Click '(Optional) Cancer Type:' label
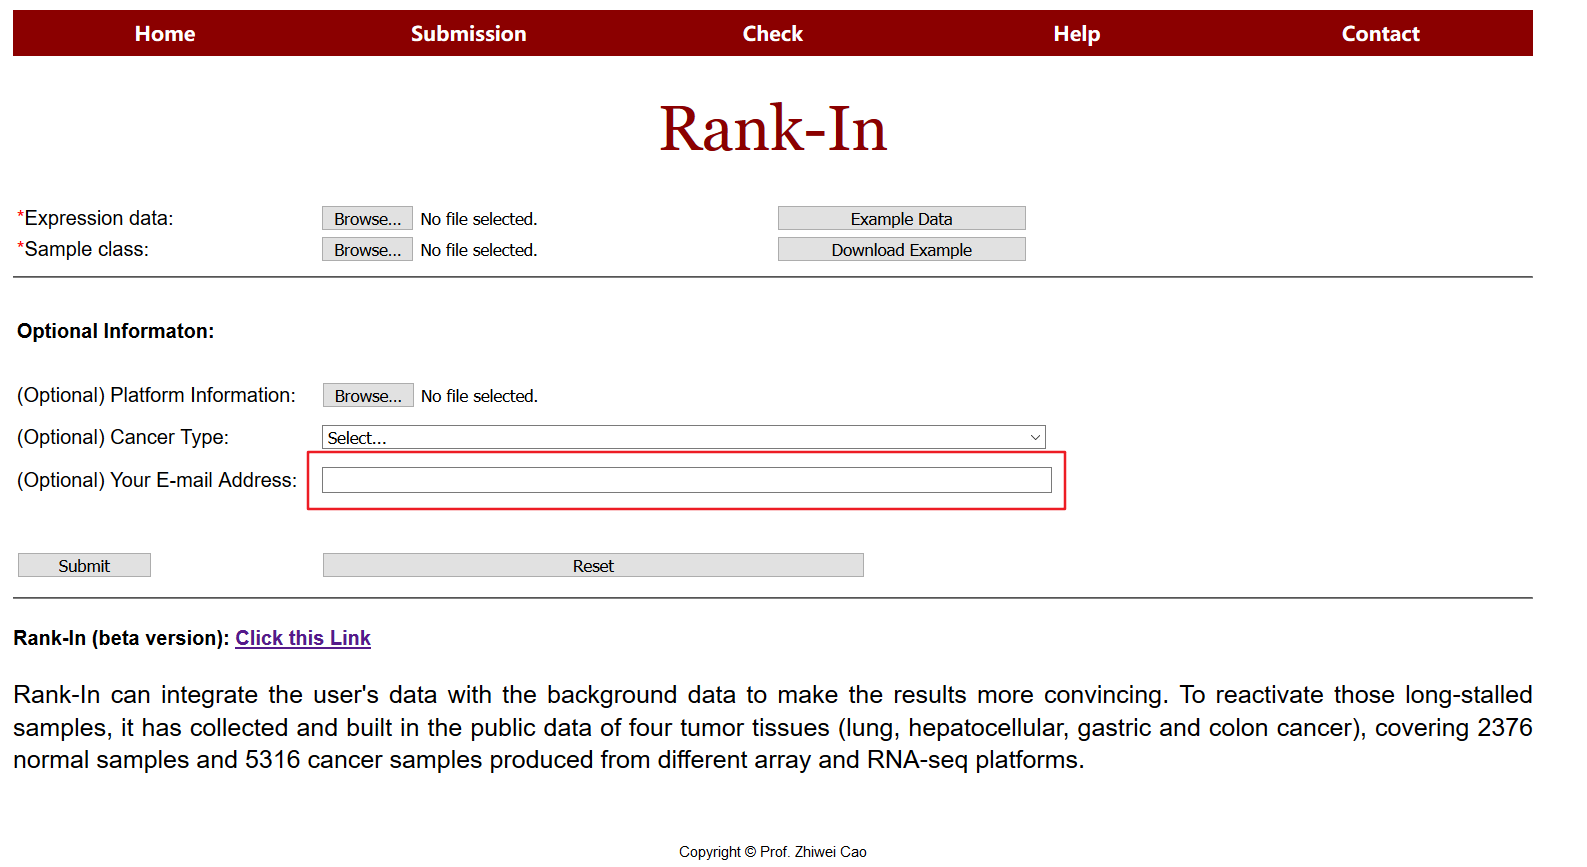Image resolution: width=1587 pixels, height=867 pixels. tap(123, 437)
